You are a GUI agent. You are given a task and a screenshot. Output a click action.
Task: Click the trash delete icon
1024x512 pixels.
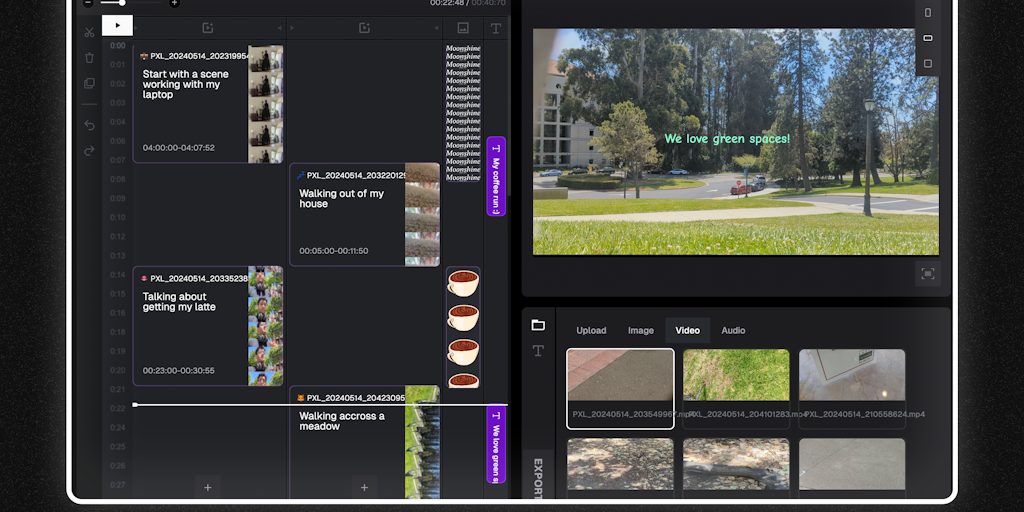(89, 58)
